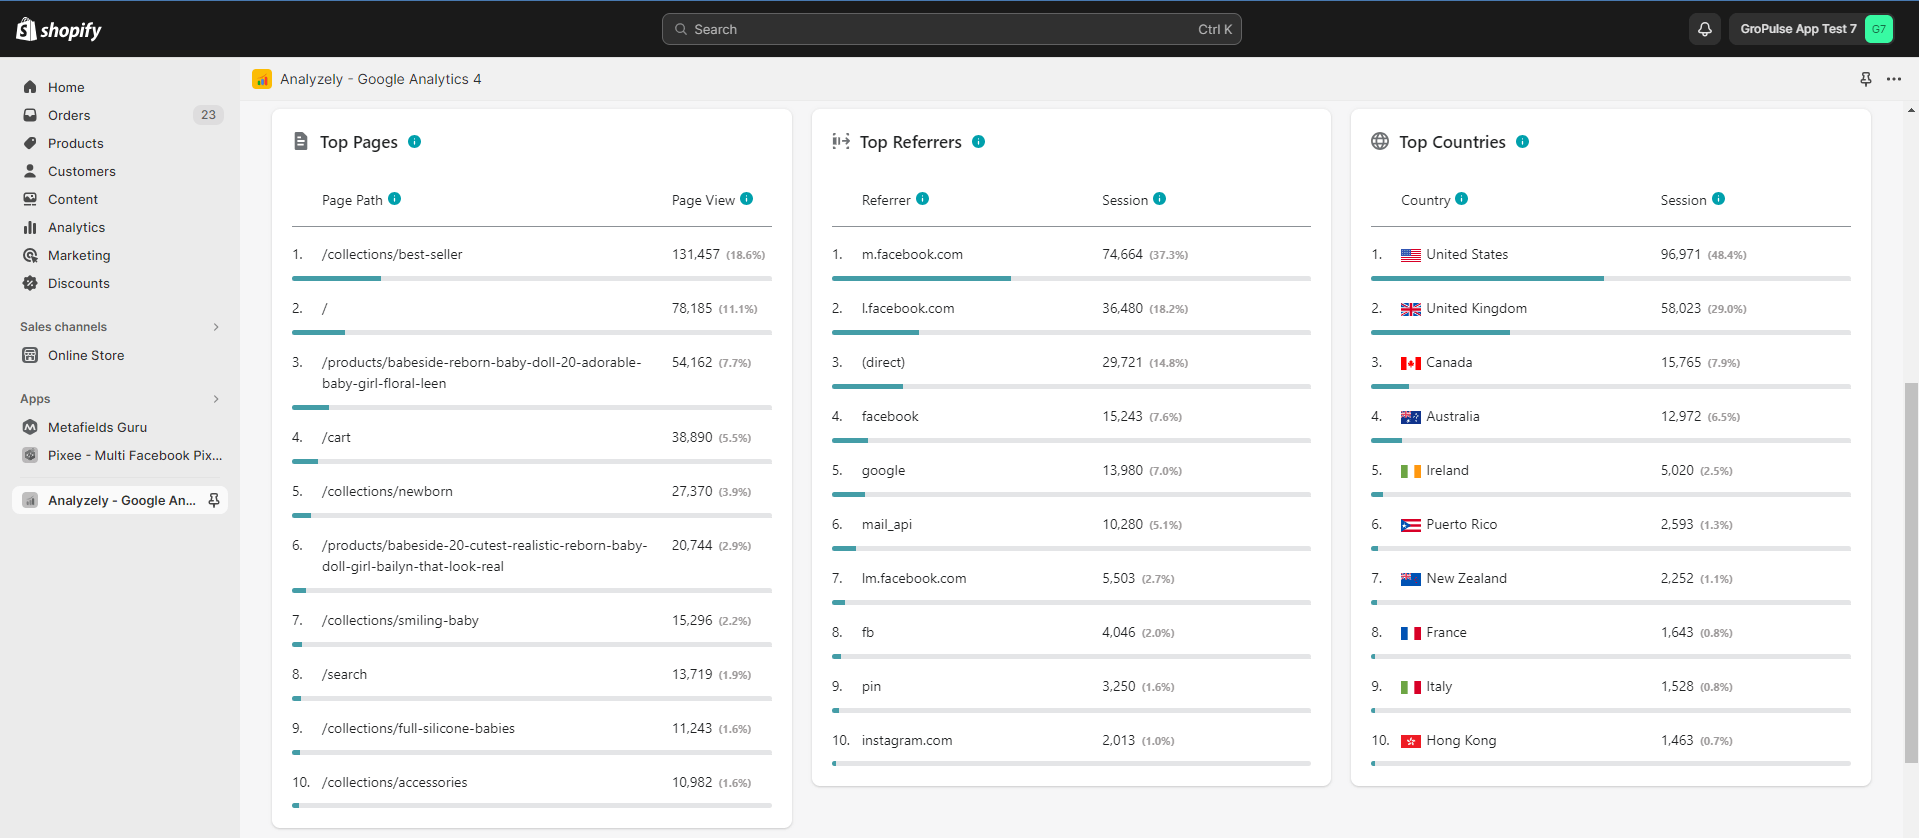The image size is (1919, 838).
Task: Open the notifications bell
Action: click(x=1705, y=29)
